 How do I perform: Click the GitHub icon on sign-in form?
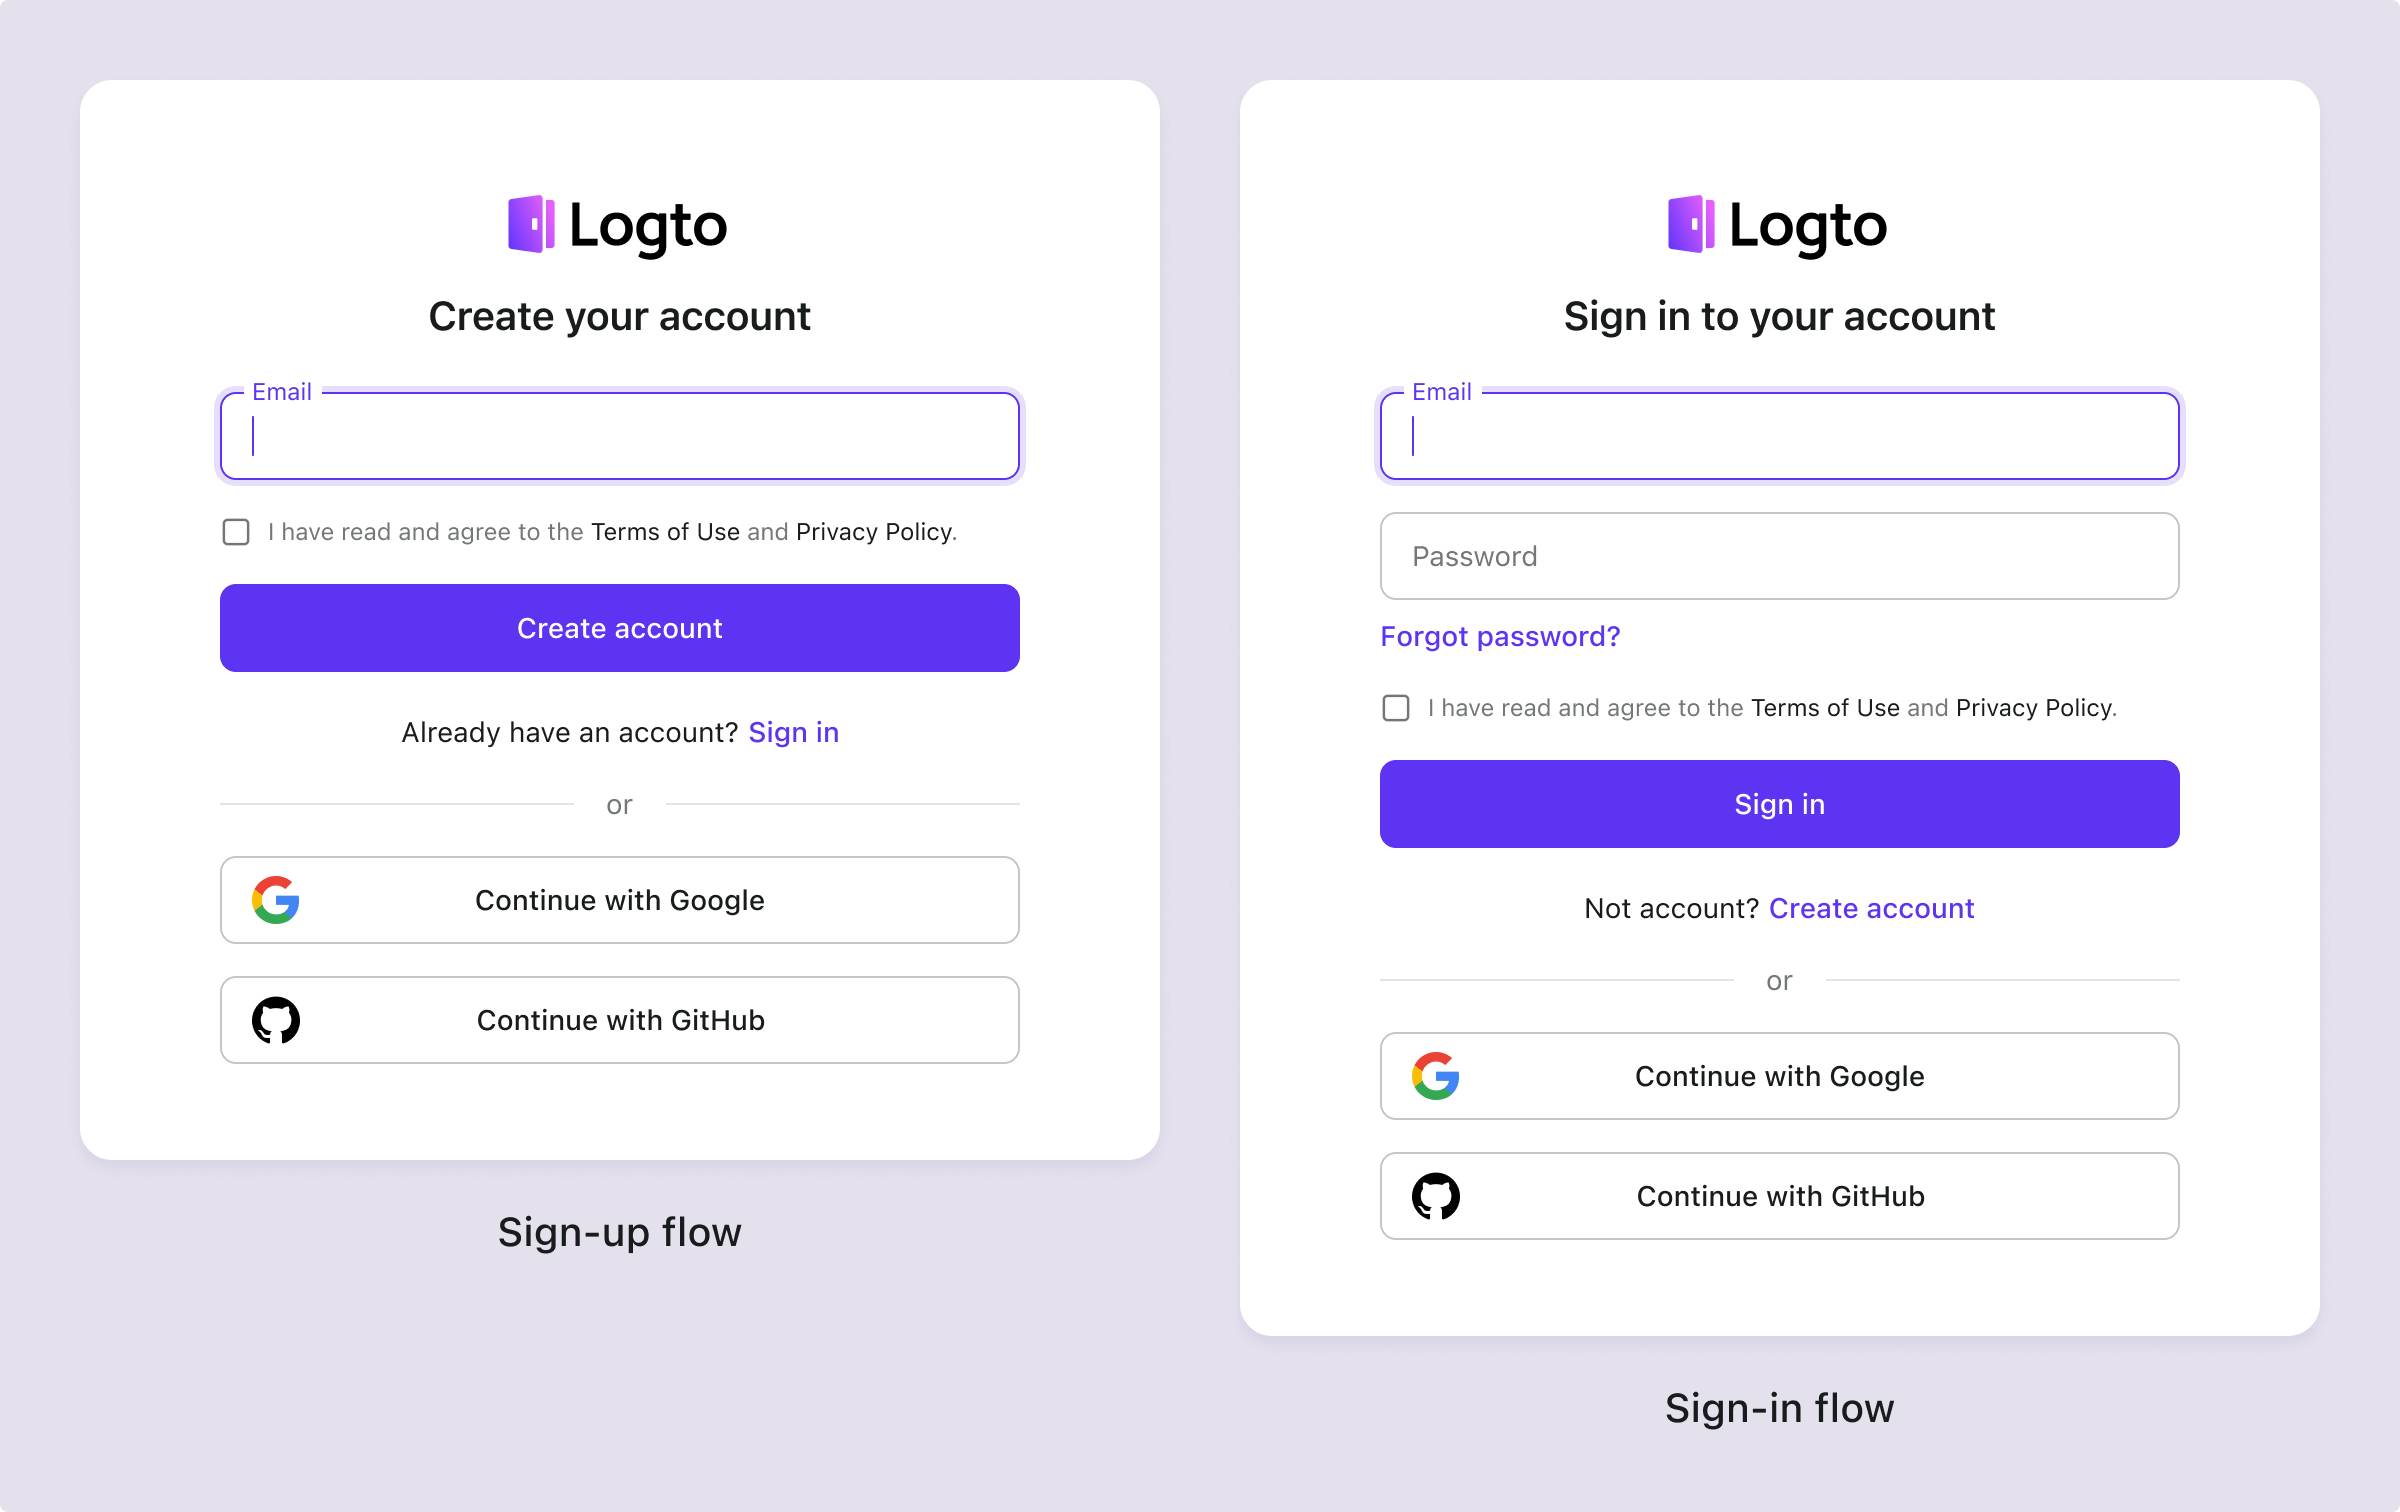click(1439, 1195)
